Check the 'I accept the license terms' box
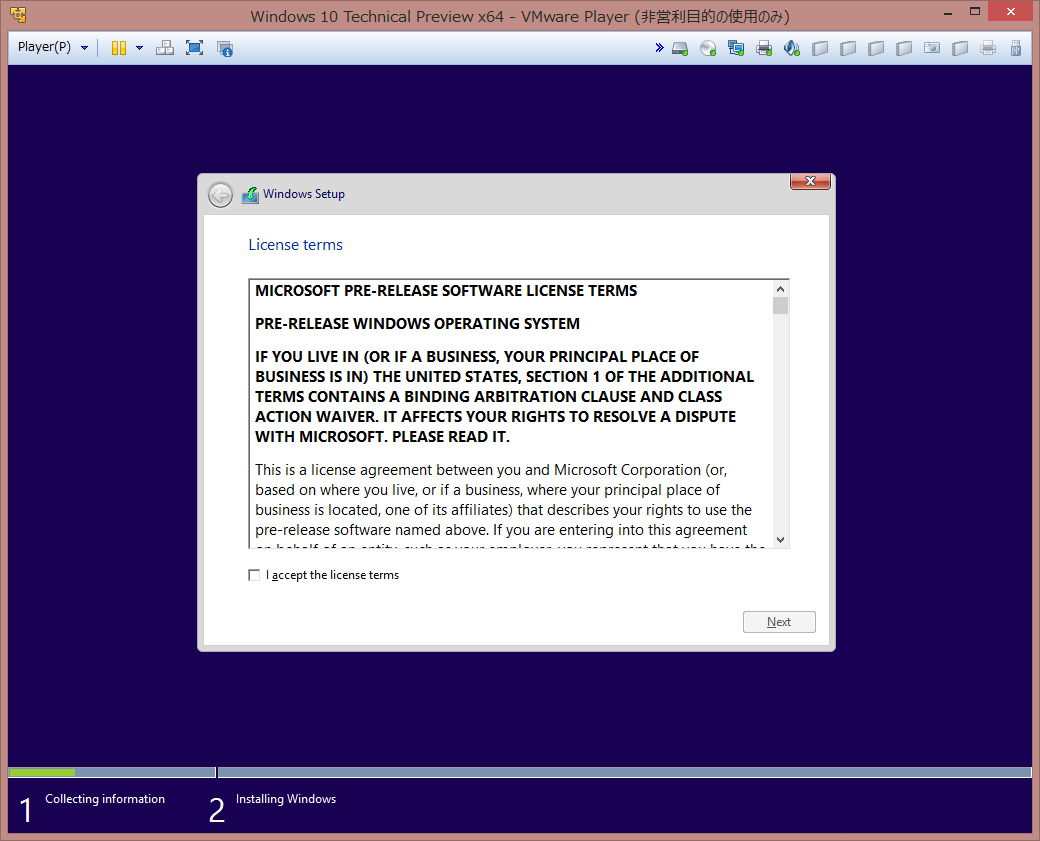The height and width of the screenshot is (841, 1040). pyautogui.click(x=254, y=575)
